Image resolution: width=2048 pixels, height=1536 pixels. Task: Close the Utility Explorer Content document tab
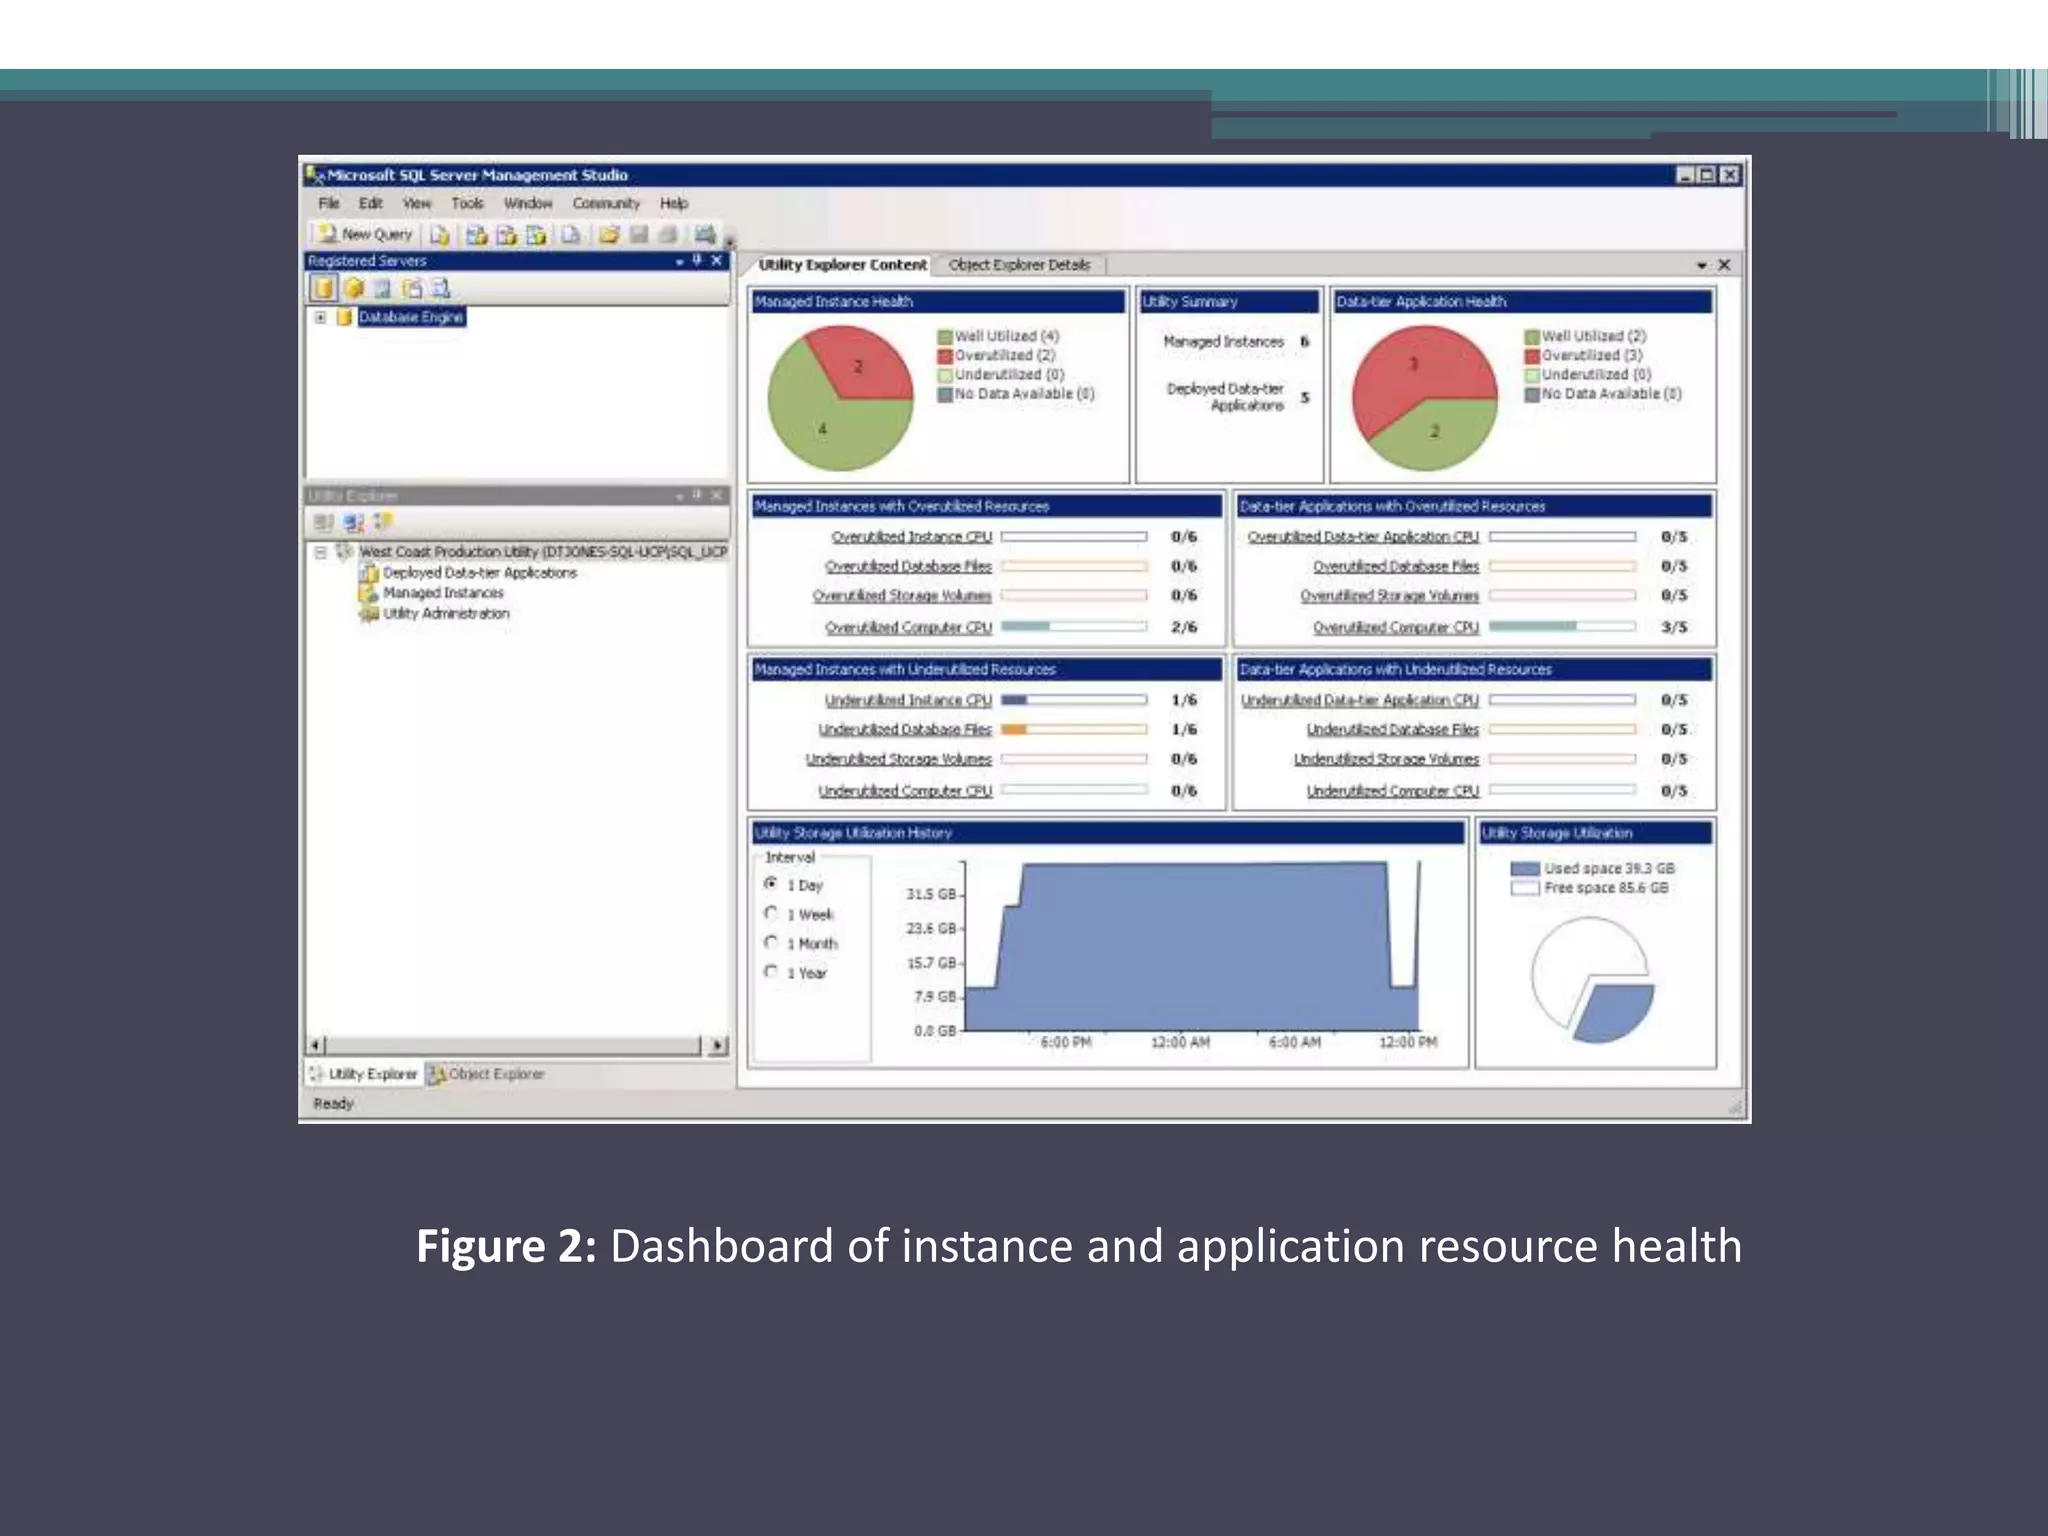(x=1724, y=265)
